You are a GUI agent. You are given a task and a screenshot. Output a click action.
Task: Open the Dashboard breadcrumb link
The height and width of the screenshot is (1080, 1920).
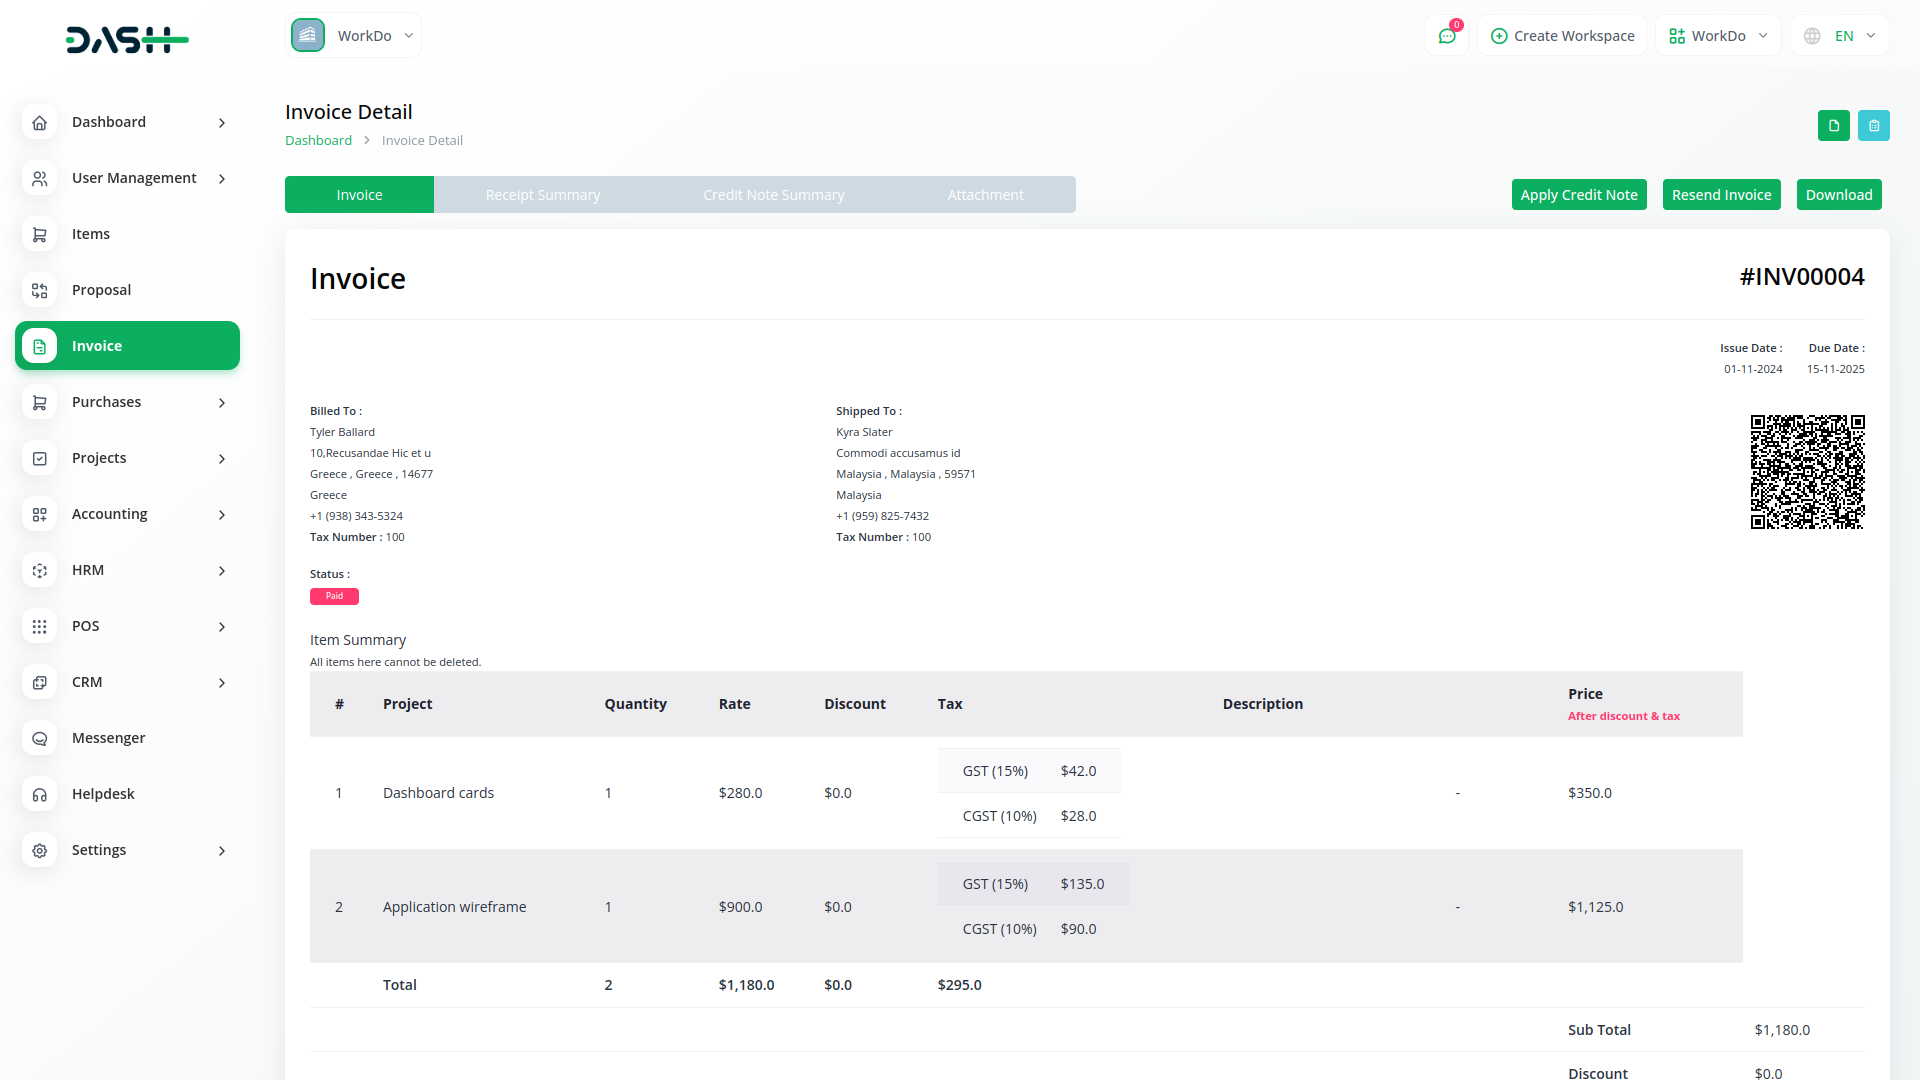pos(318,140)
